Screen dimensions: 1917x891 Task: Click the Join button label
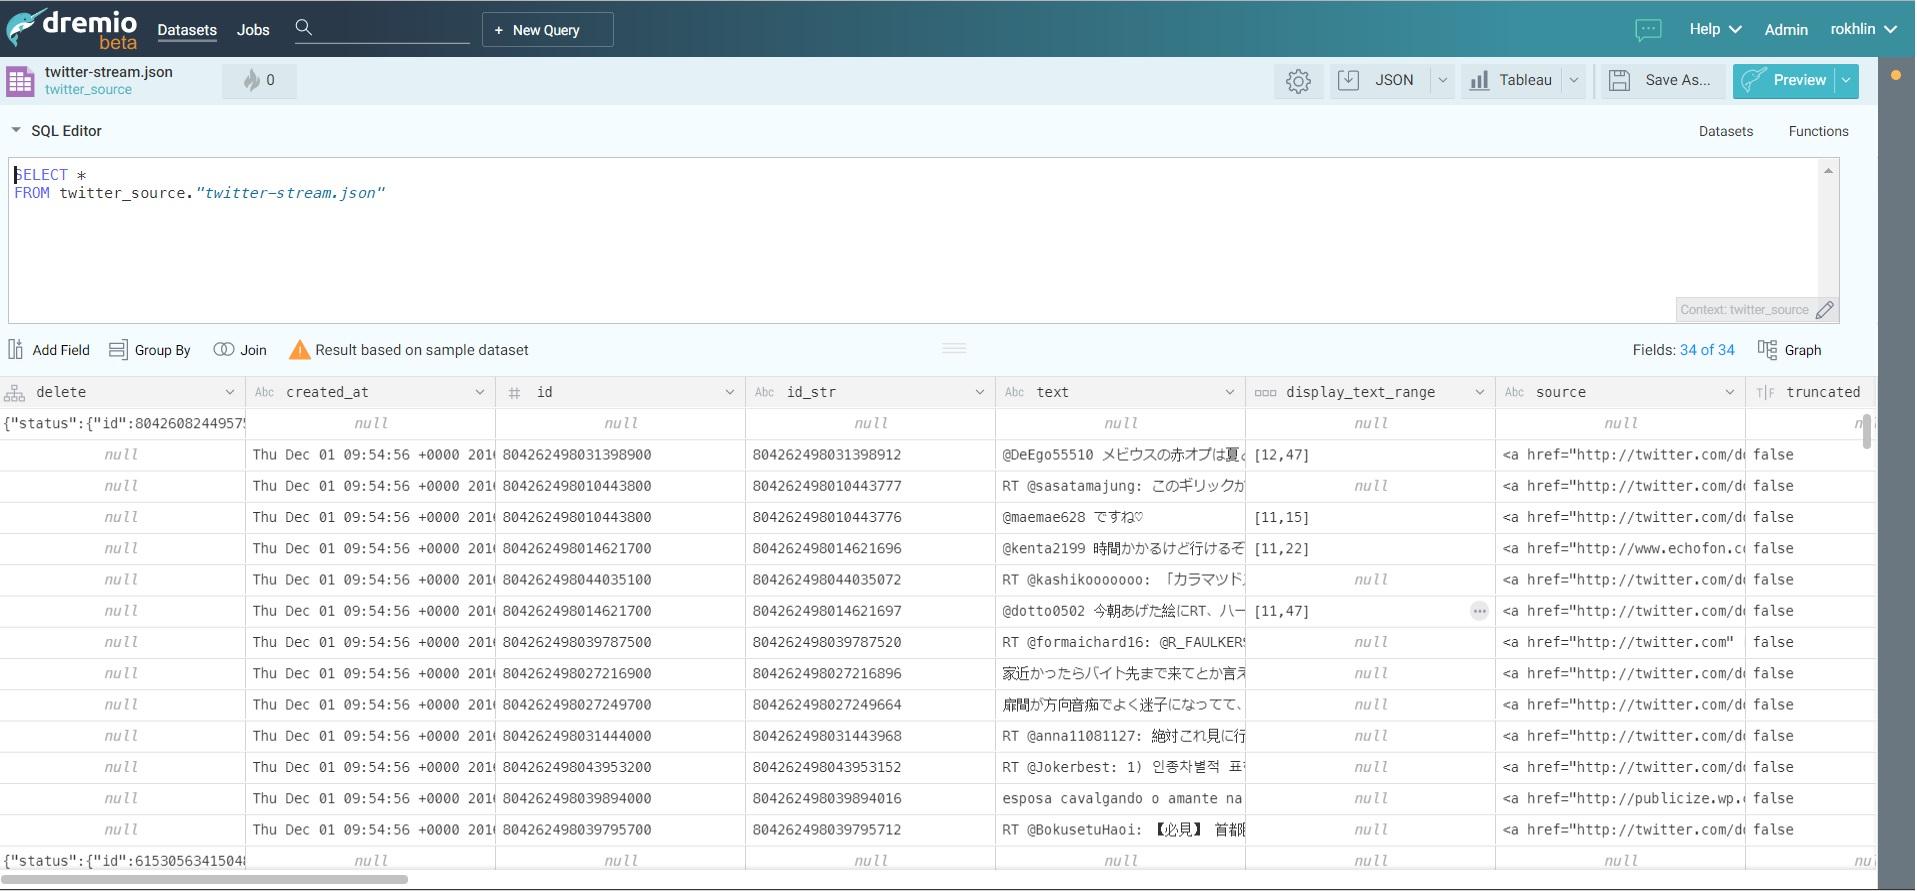(253, 350)
